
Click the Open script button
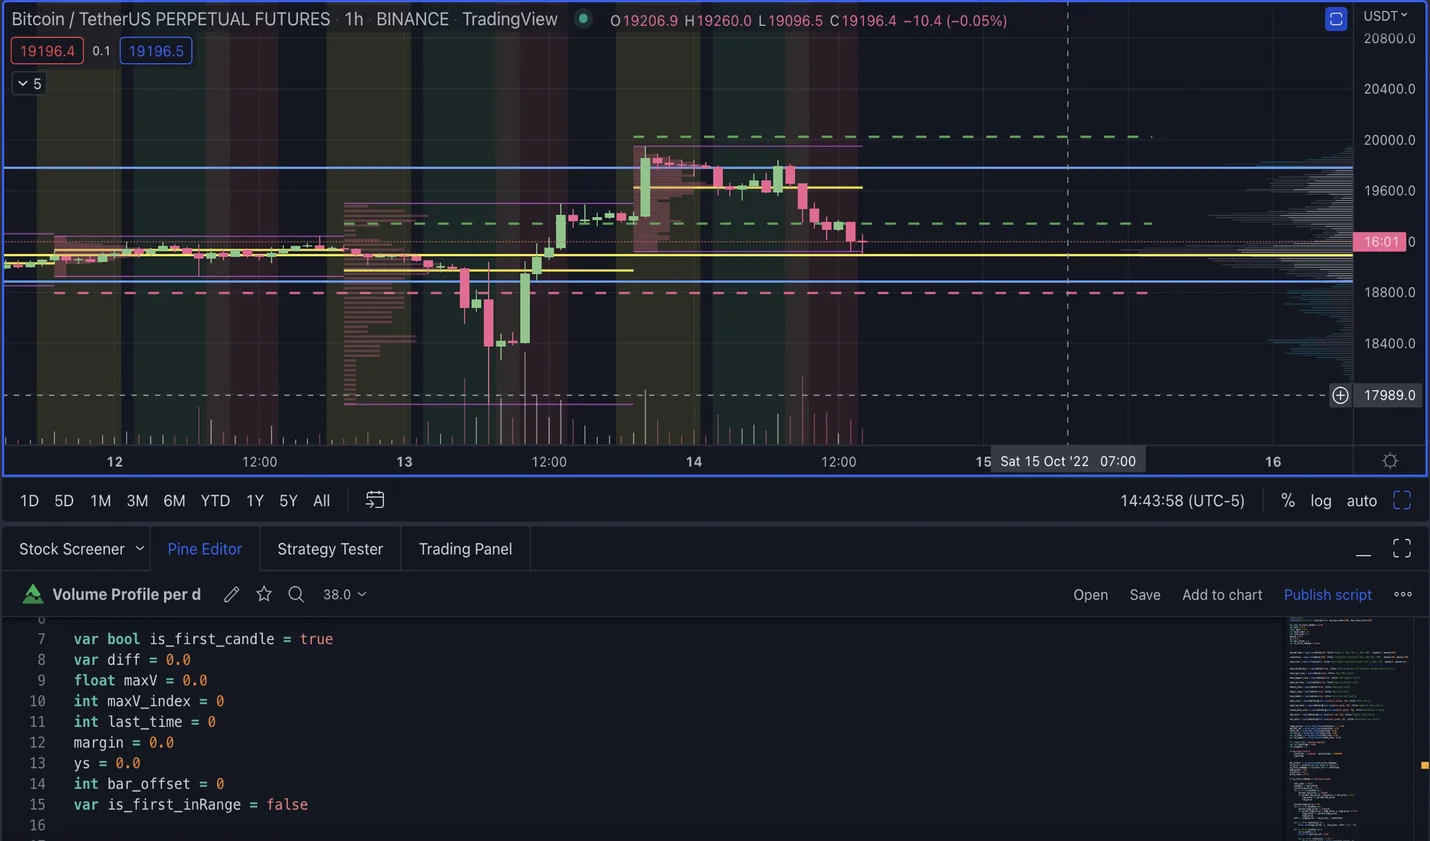point(1090,594)
